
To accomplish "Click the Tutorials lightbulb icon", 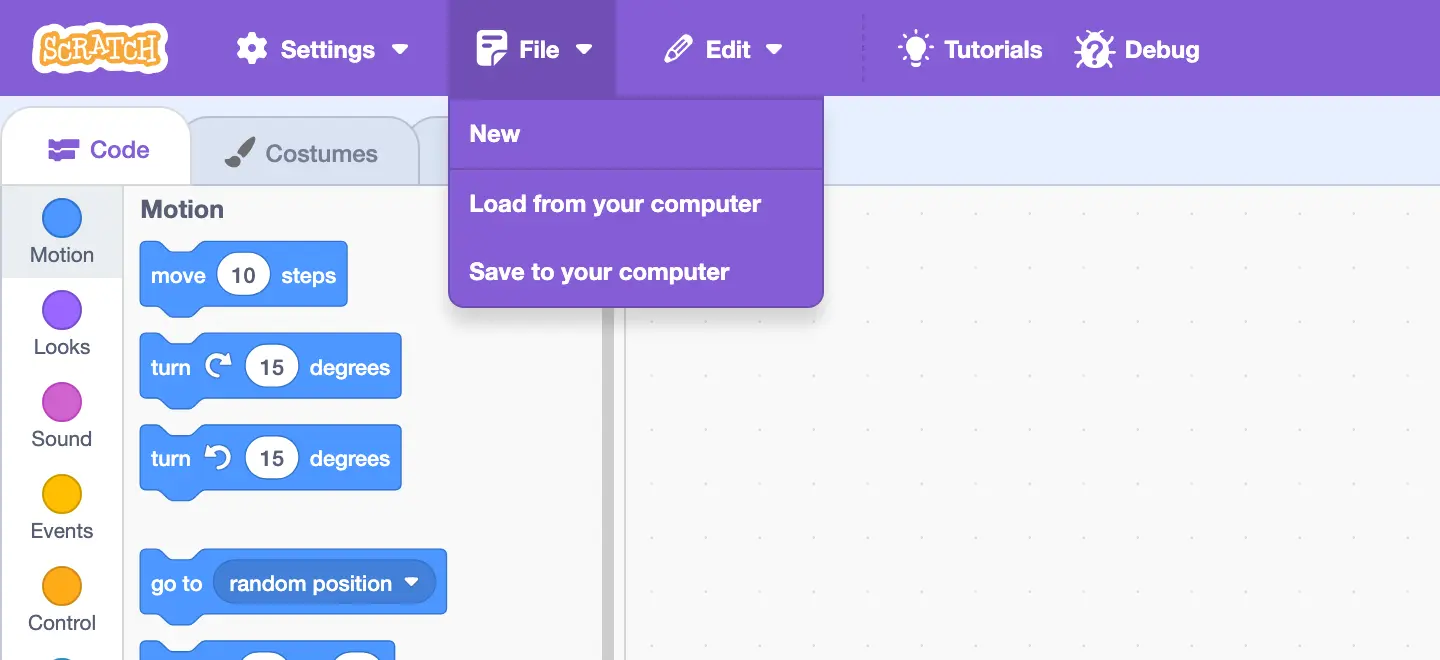I will tap(915, 49).
